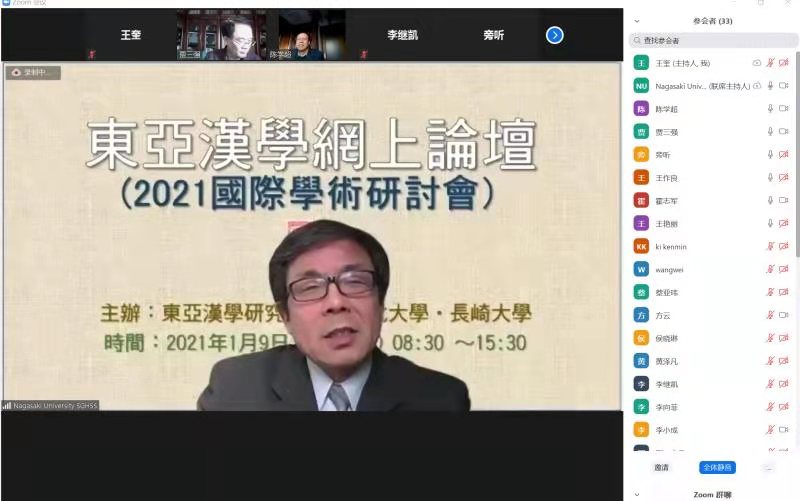Click the camera icon for Nagasaki University co-host
Screen dimensions: 800x501
(x=784, y=86)
